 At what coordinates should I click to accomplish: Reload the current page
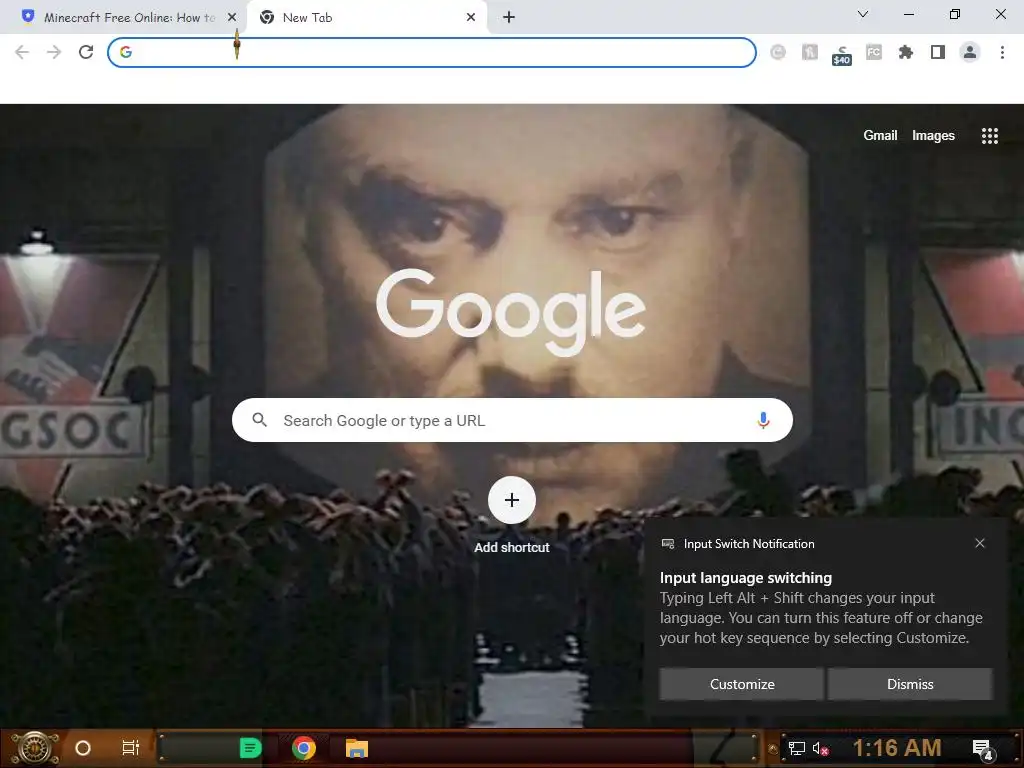coord(86,52)
